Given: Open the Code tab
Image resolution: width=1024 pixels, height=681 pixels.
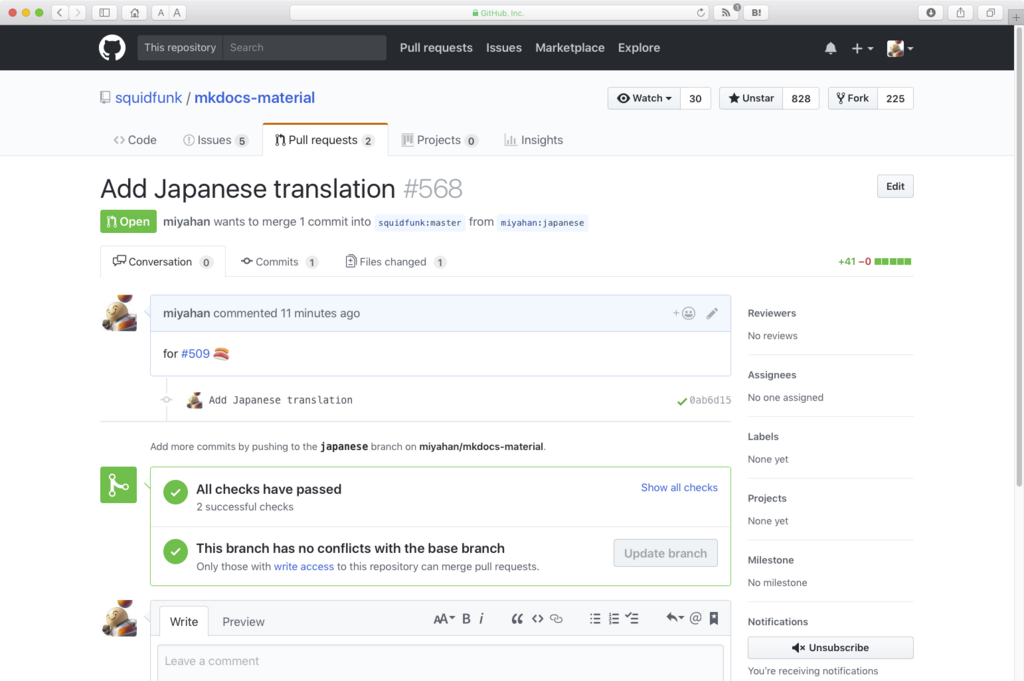Looking at the screenshot, I should 135,140.
